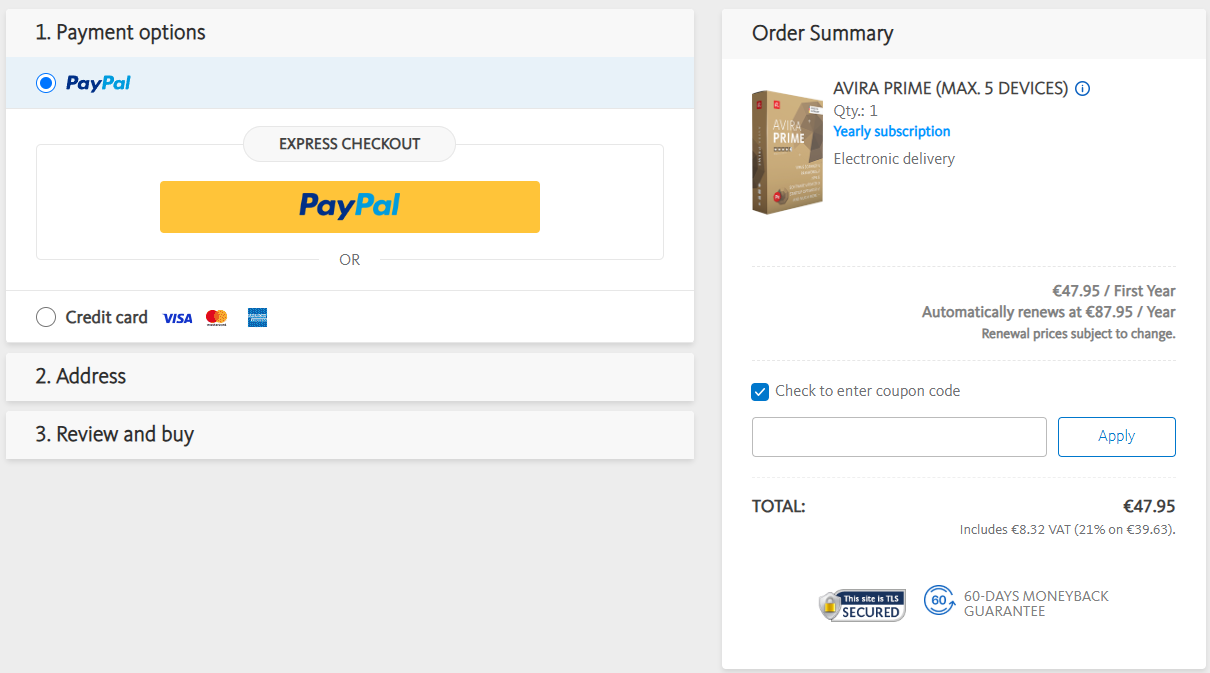1210x673 pixels.
Task: Click the Avira Prime product box image
Action: tap(787, 151)
